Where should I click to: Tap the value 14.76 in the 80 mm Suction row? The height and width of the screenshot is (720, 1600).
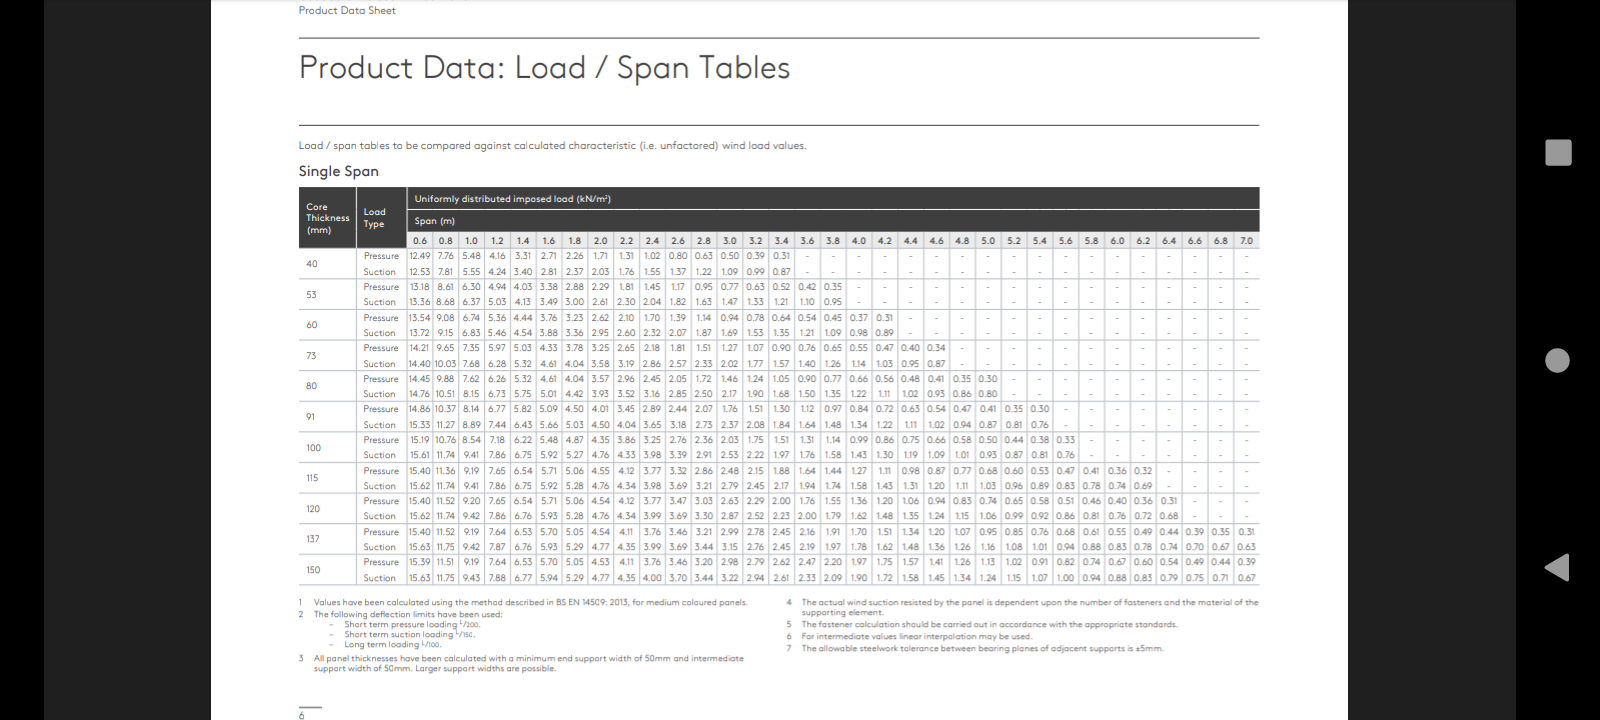click(x=420, y=394)
